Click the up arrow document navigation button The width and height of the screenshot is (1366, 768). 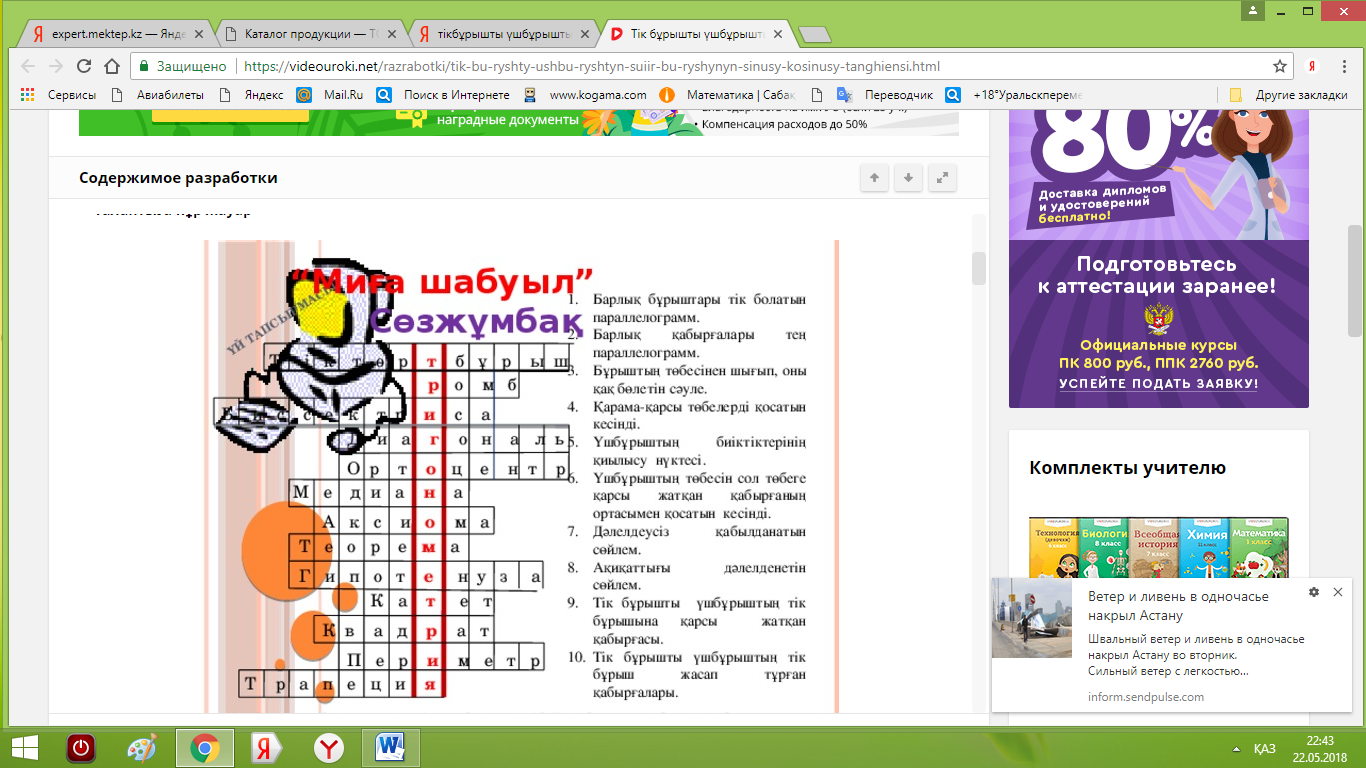pos(874,178)
